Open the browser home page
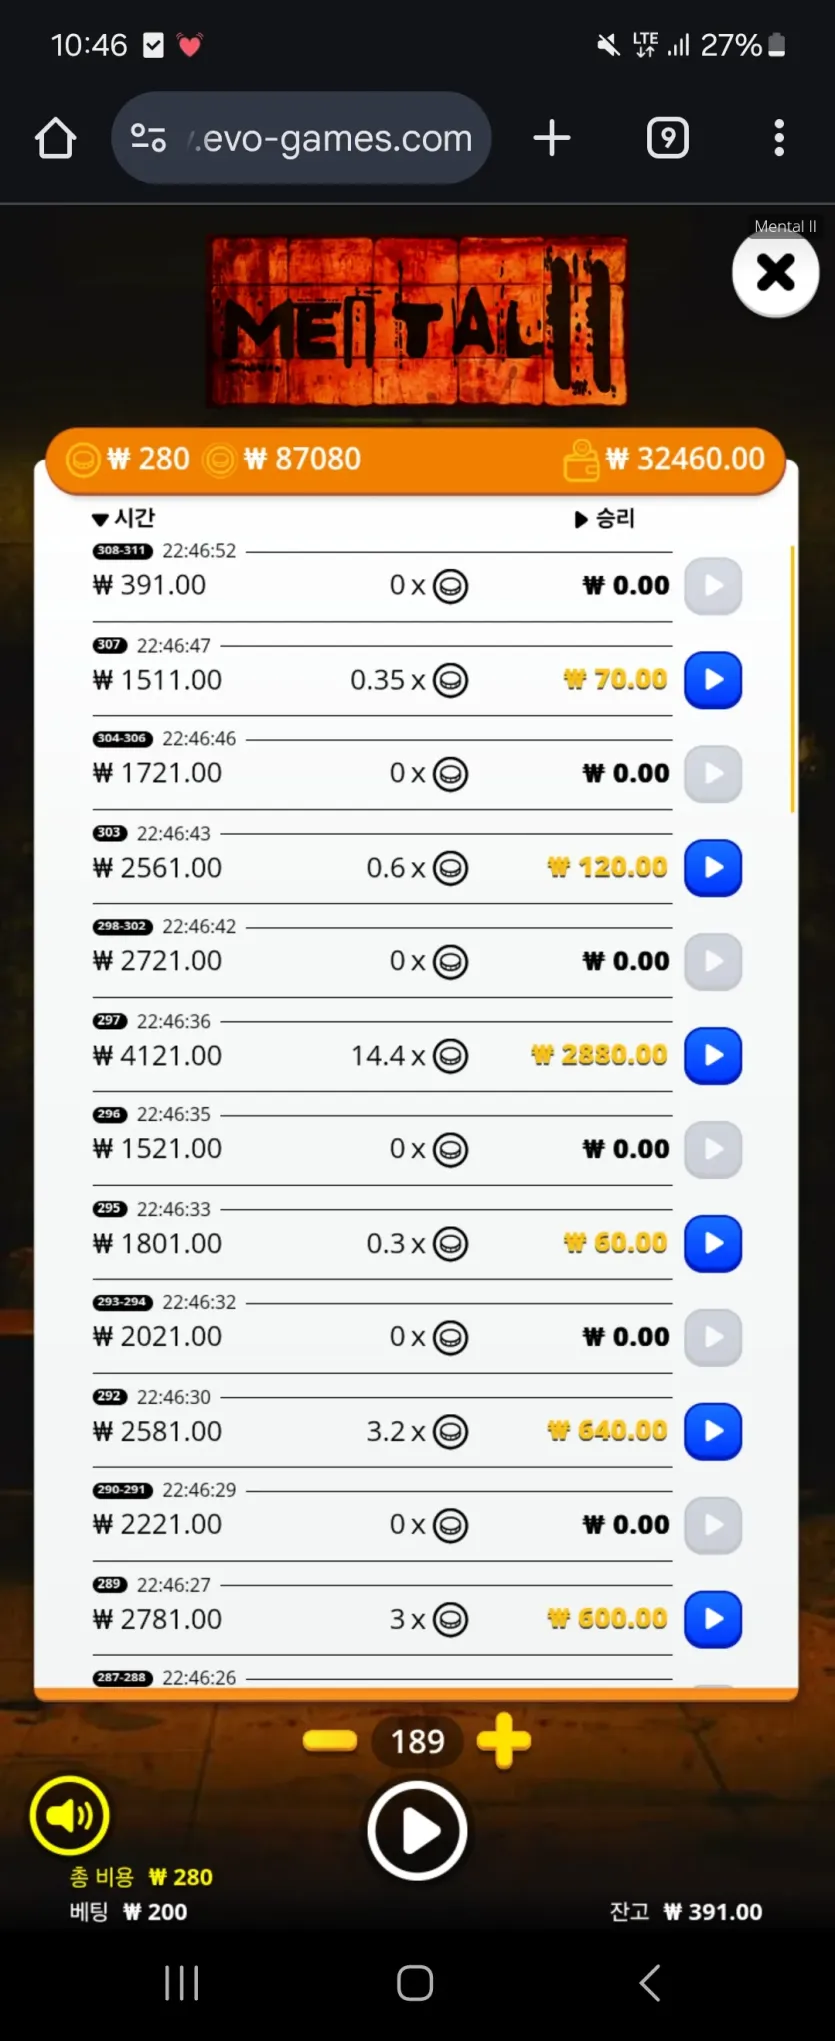835x2041 pixels. (56, 138)
